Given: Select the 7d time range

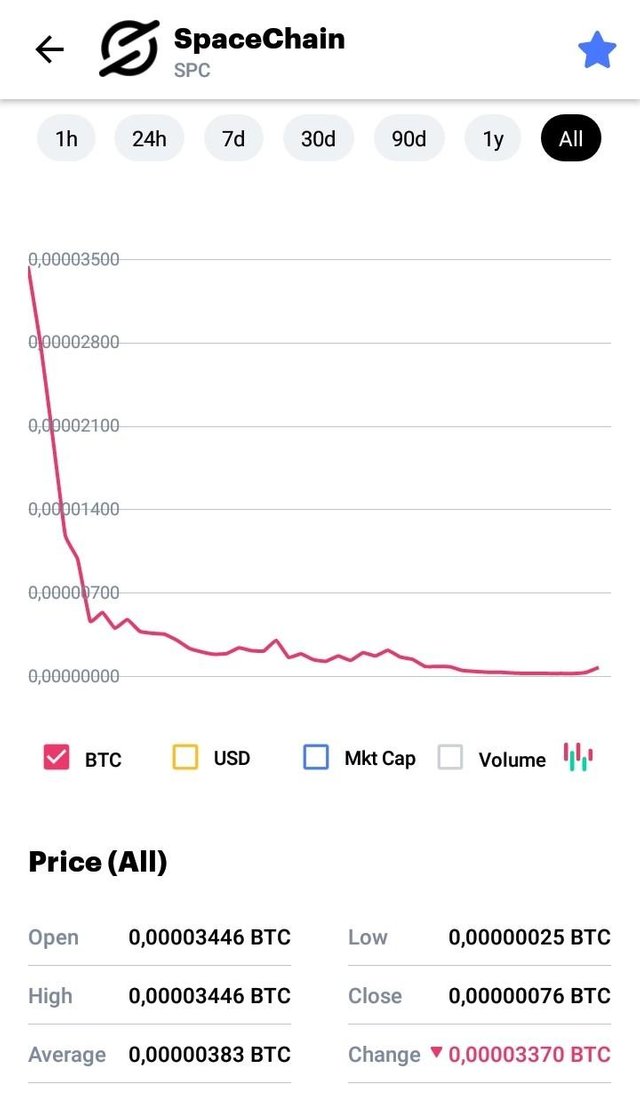Looking at the screenshot, I should 233,138.
